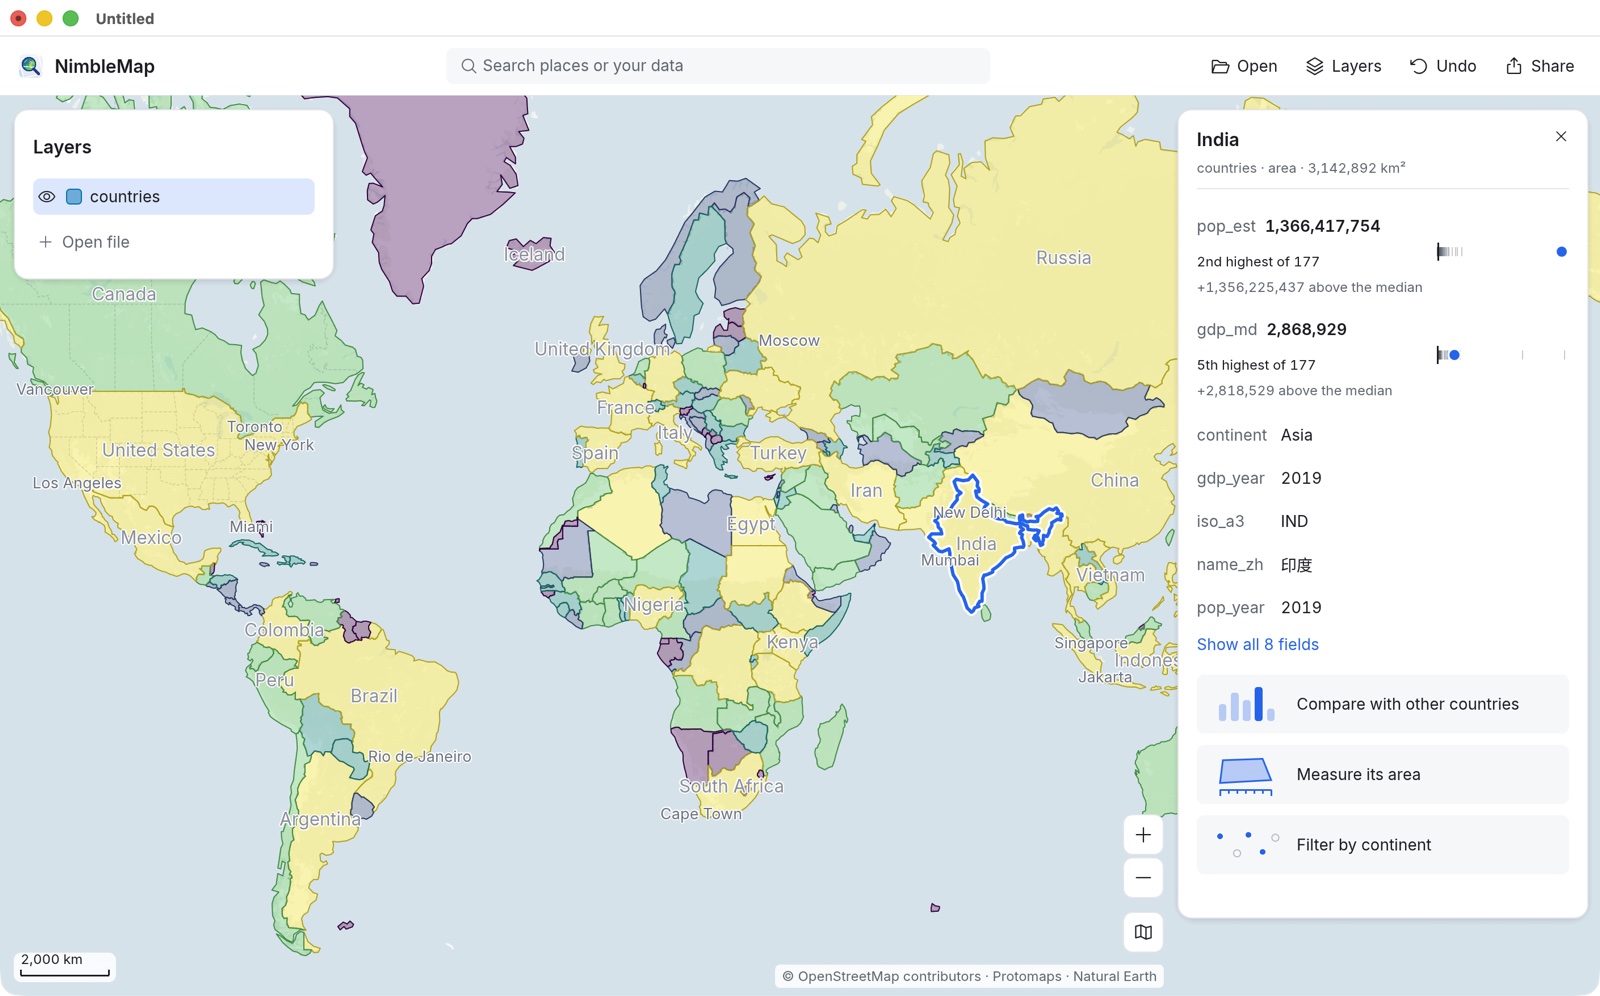1600x996 pixels.
Task: Click the Untitled window title
Action: [x=125, y=18]
